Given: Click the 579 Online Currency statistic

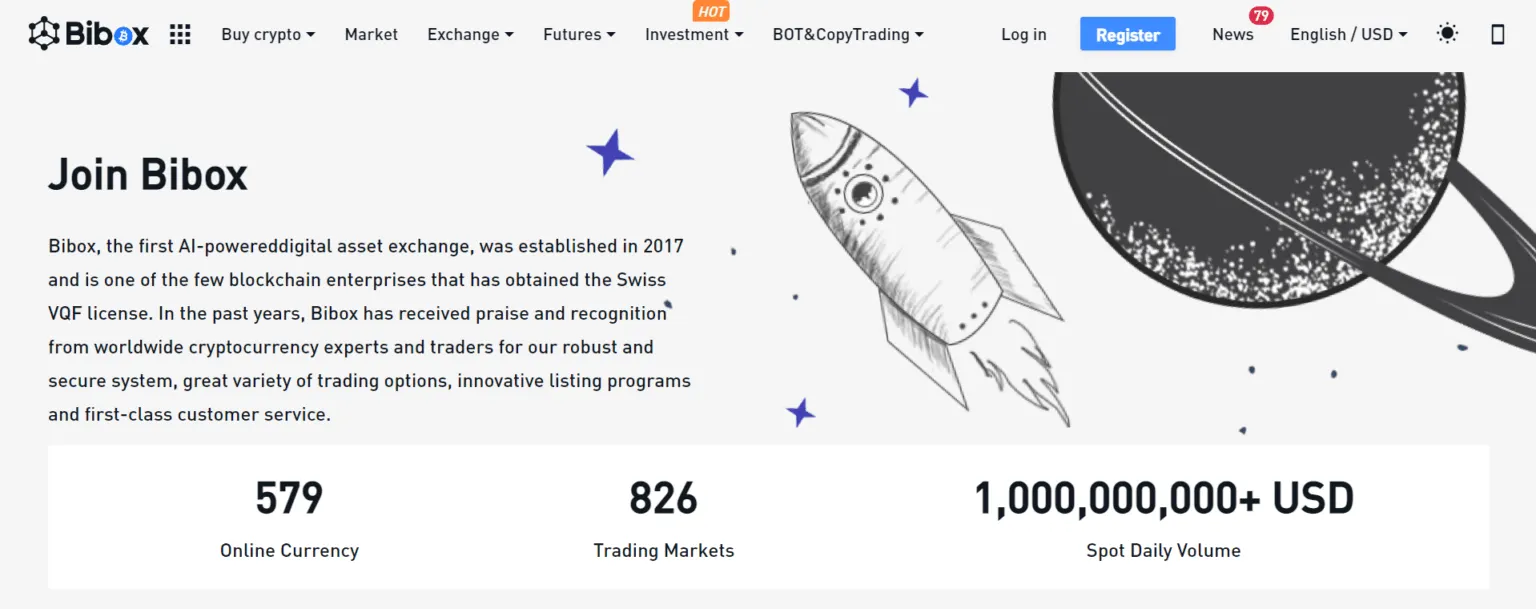Looking at the screenshot, I should point(289,519).
